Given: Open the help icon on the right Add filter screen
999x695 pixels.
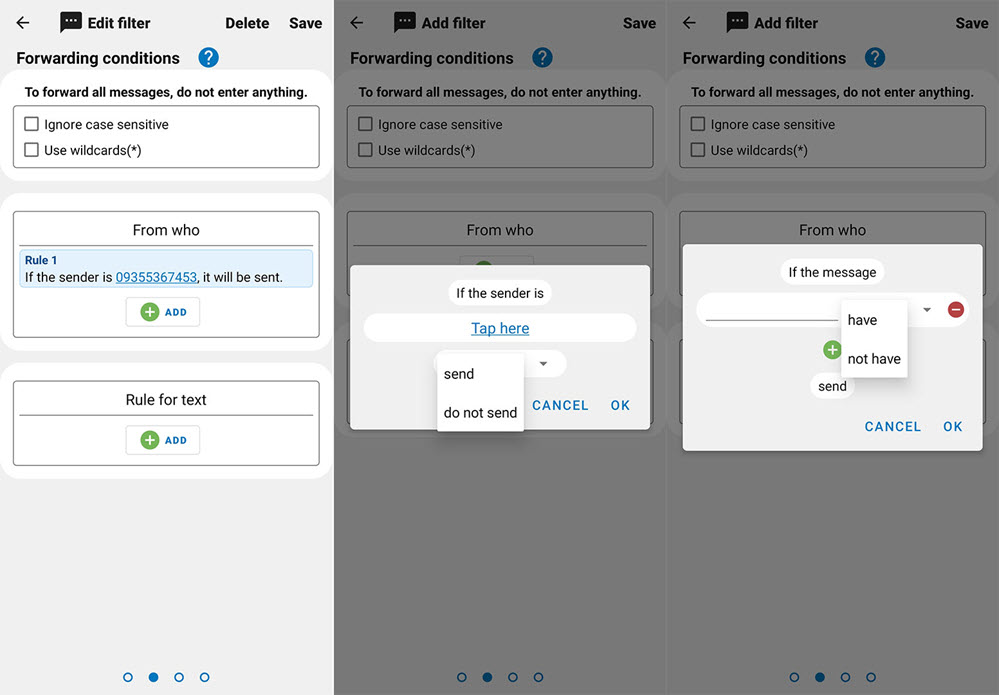Looking at the screenshot, I should (875, 58).
